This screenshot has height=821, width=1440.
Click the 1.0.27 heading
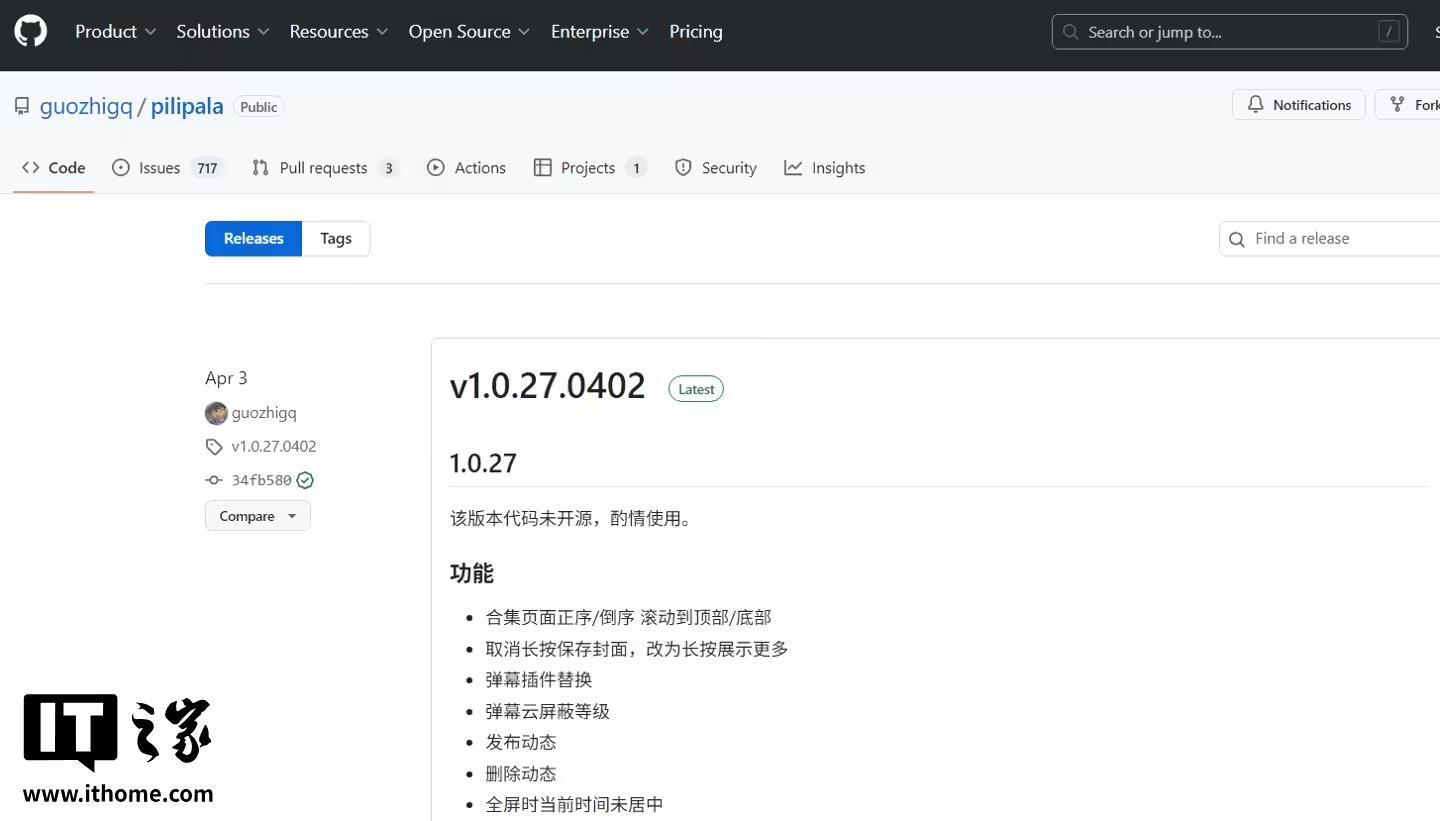[483, 463]
